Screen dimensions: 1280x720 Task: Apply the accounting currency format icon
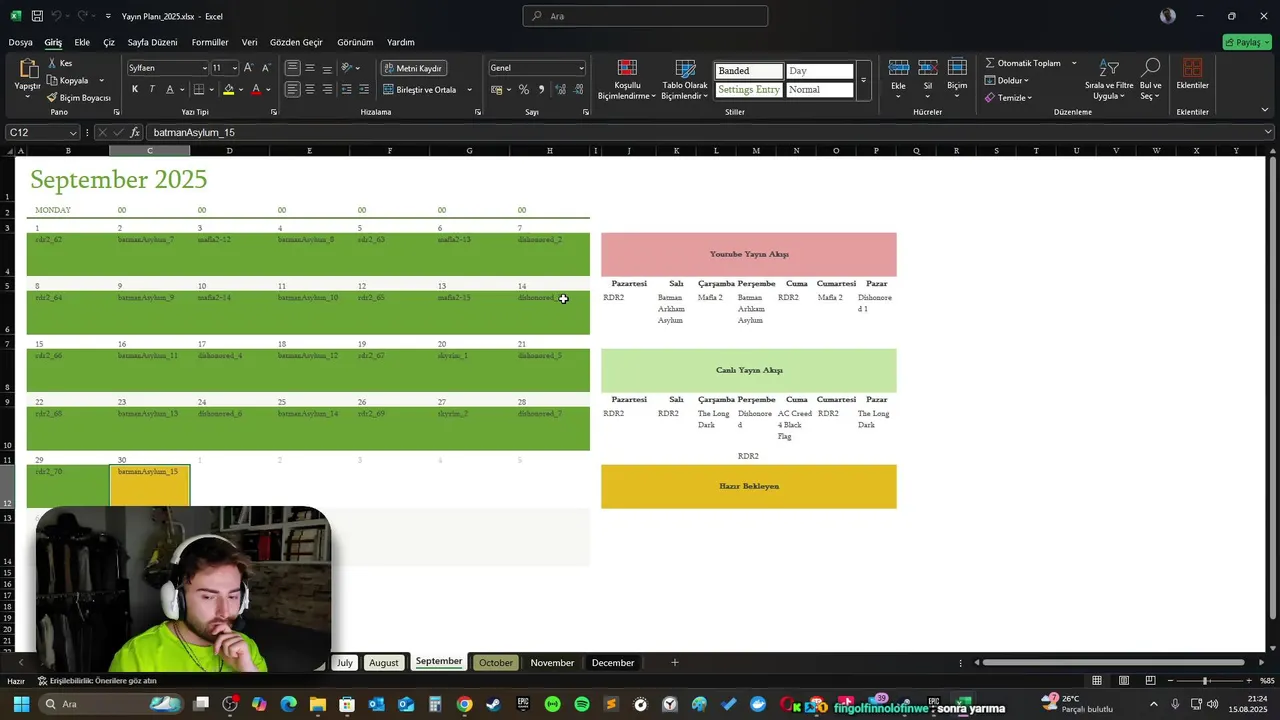(497, 89)
